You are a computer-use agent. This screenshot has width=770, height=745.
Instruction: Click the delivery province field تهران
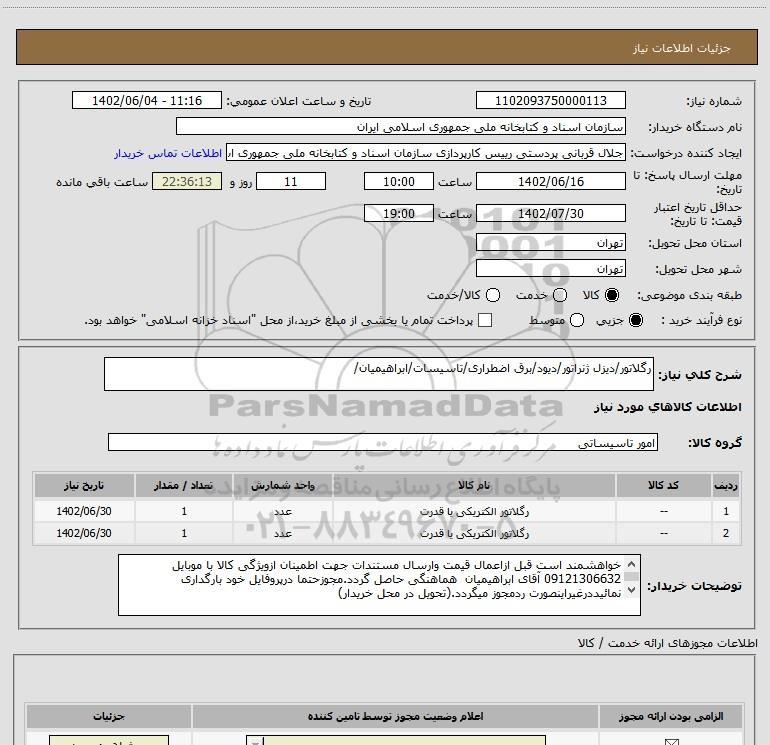(550, 243)
